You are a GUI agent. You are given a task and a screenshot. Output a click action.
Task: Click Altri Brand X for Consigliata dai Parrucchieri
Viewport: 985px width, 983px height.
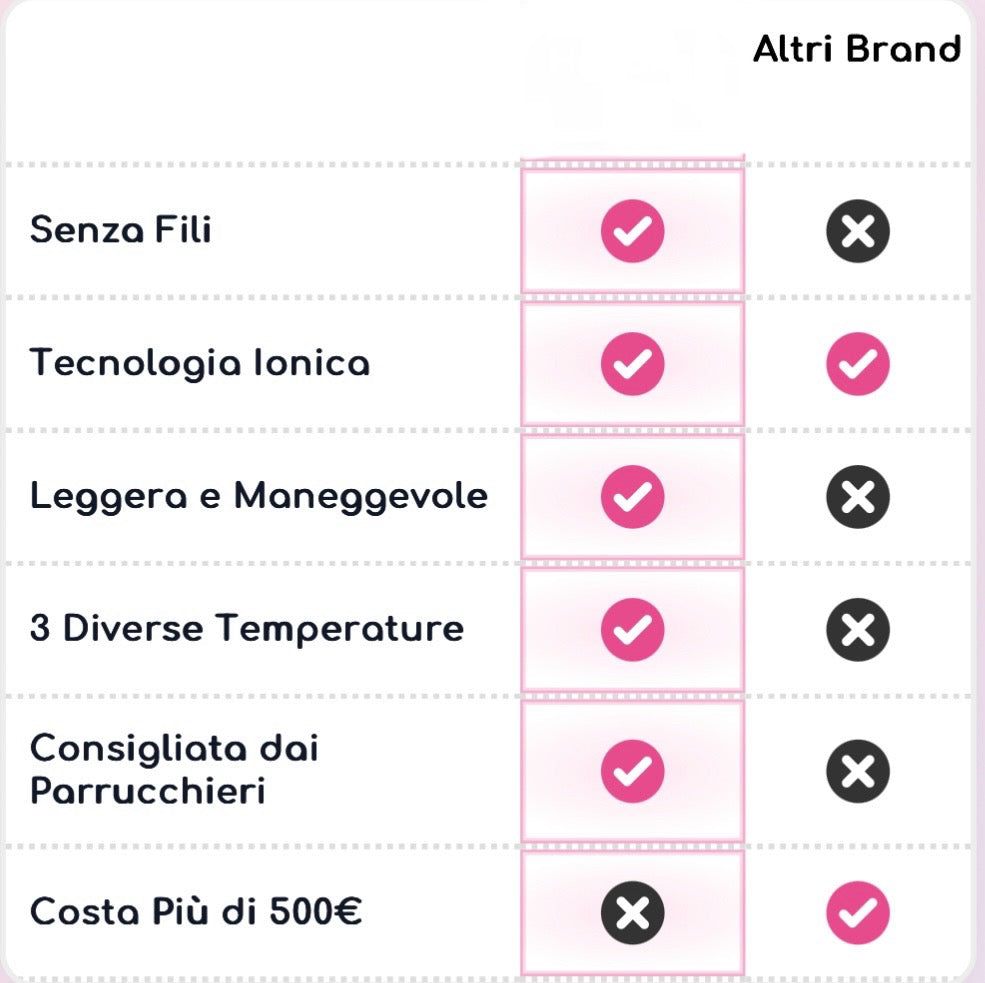858,771
